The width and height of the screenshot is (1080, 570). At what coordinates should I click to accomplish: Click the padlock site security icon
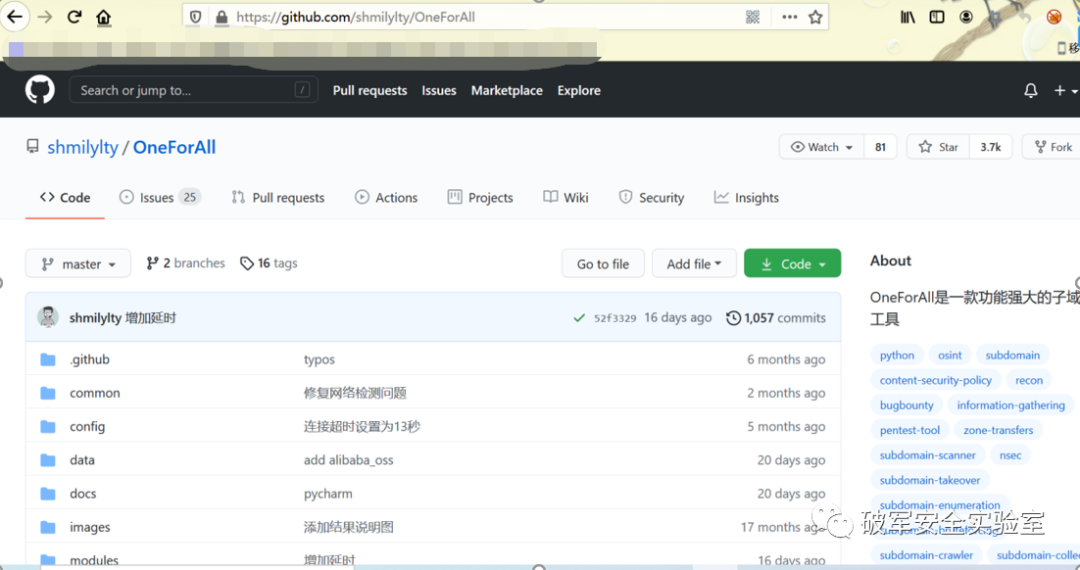[222, 17]
